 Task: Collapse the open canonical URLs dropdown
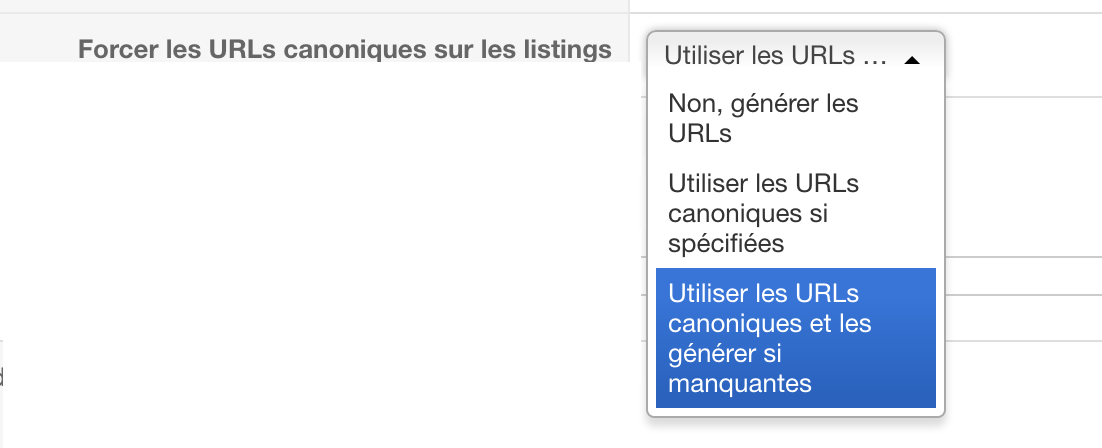(911, 60)
